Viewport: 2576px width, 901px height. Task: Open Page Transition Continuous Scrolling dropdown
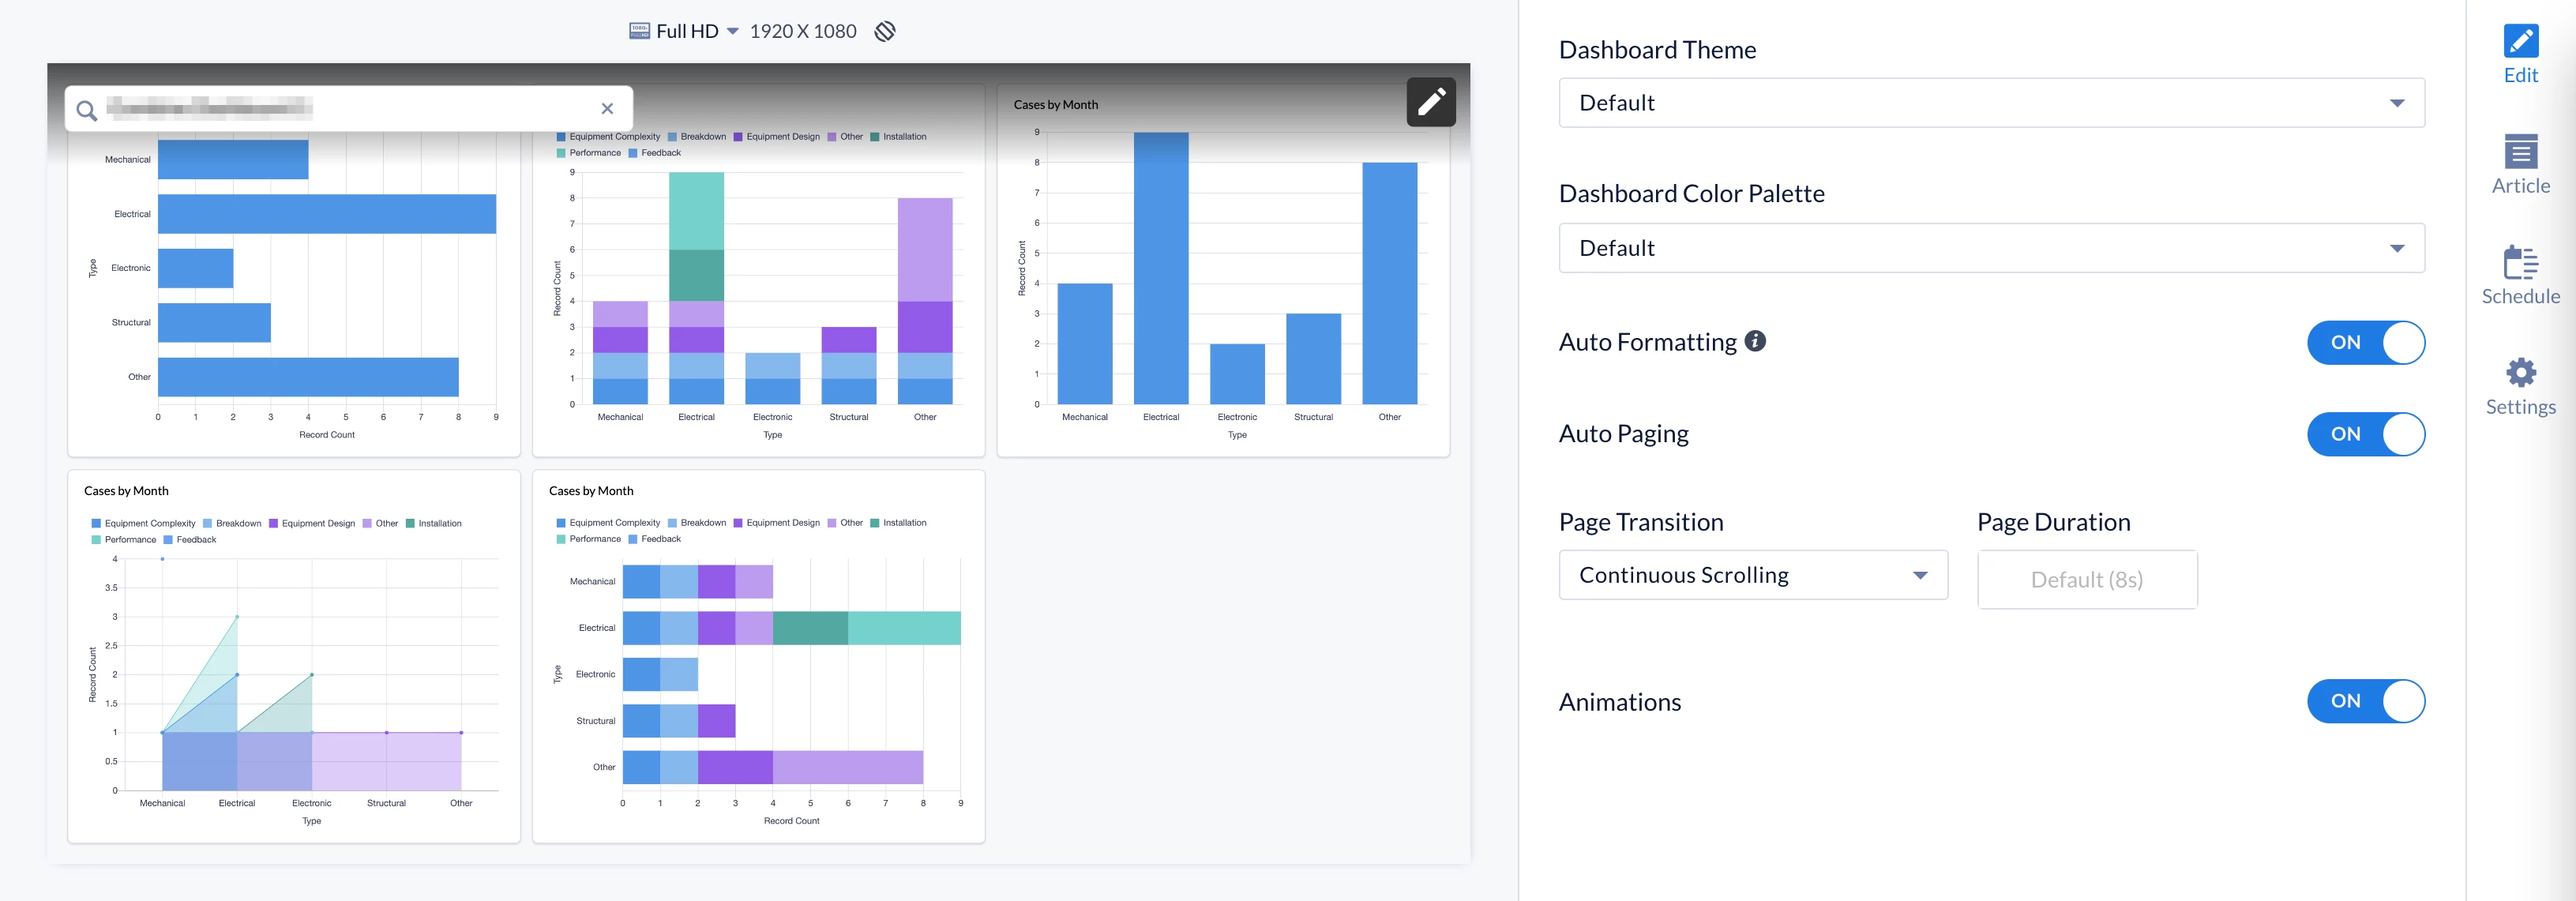coord(1752,575)
